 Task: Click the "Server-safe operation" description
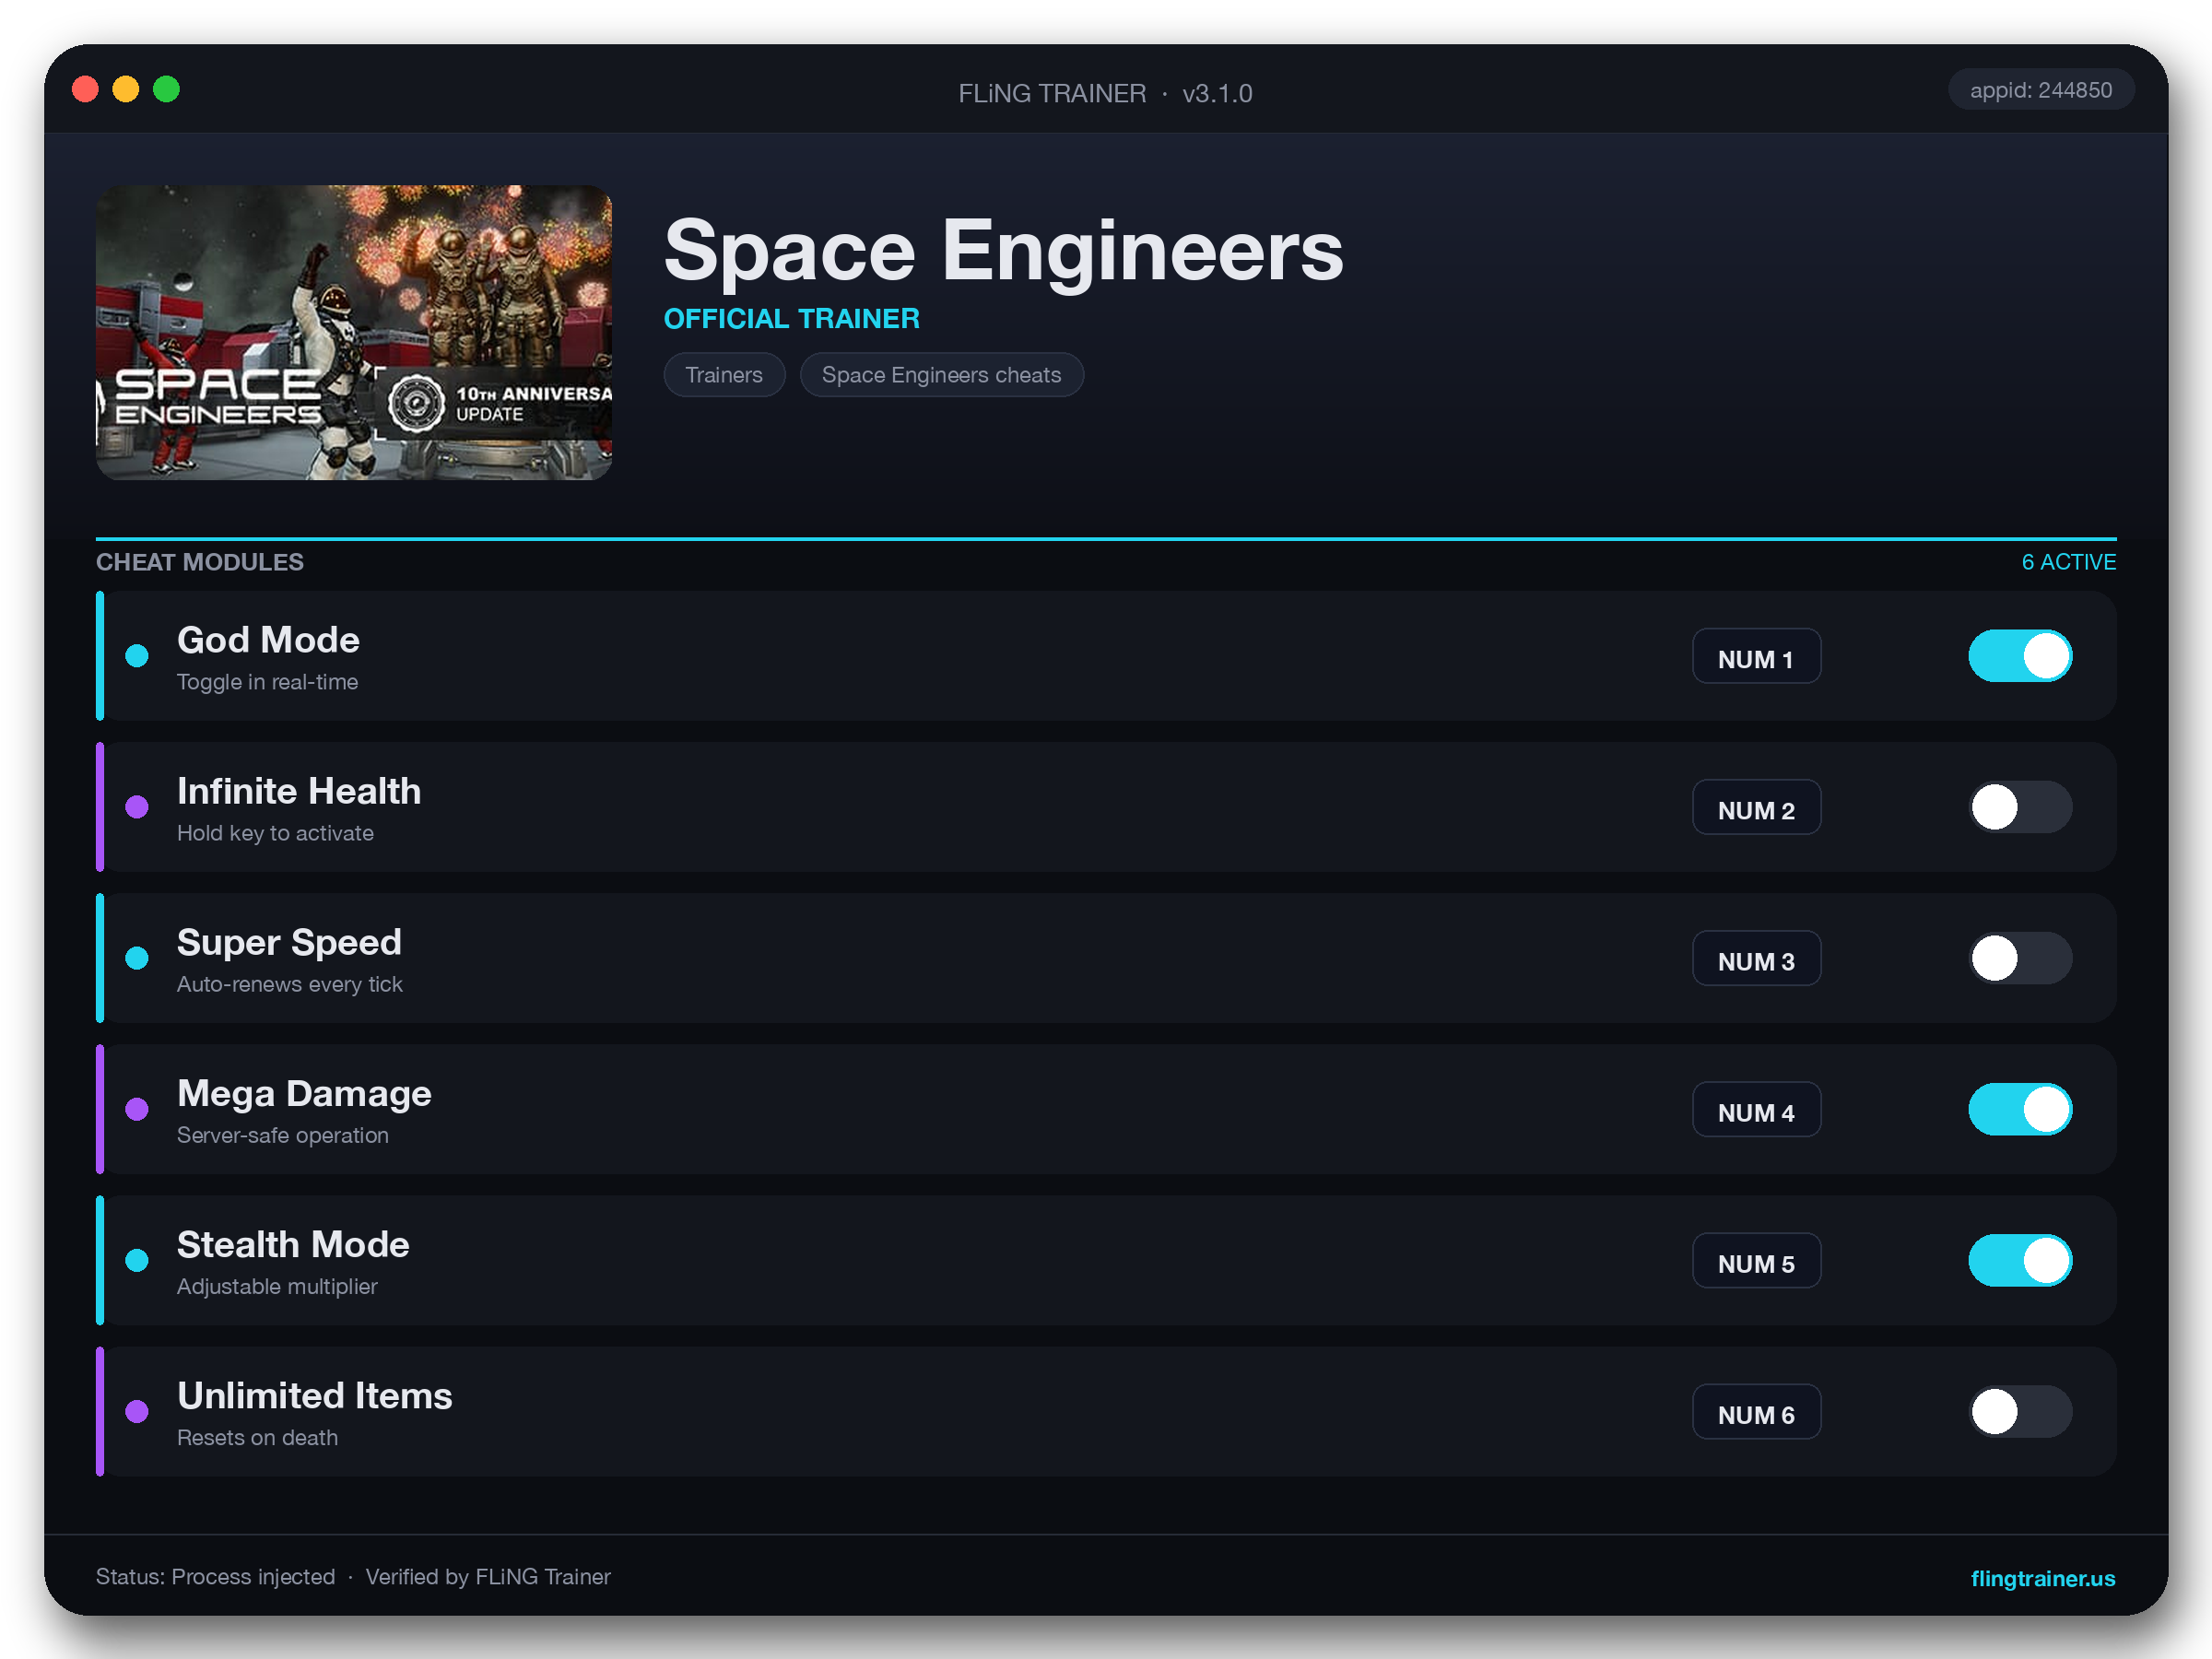(x=283, y=1135)
